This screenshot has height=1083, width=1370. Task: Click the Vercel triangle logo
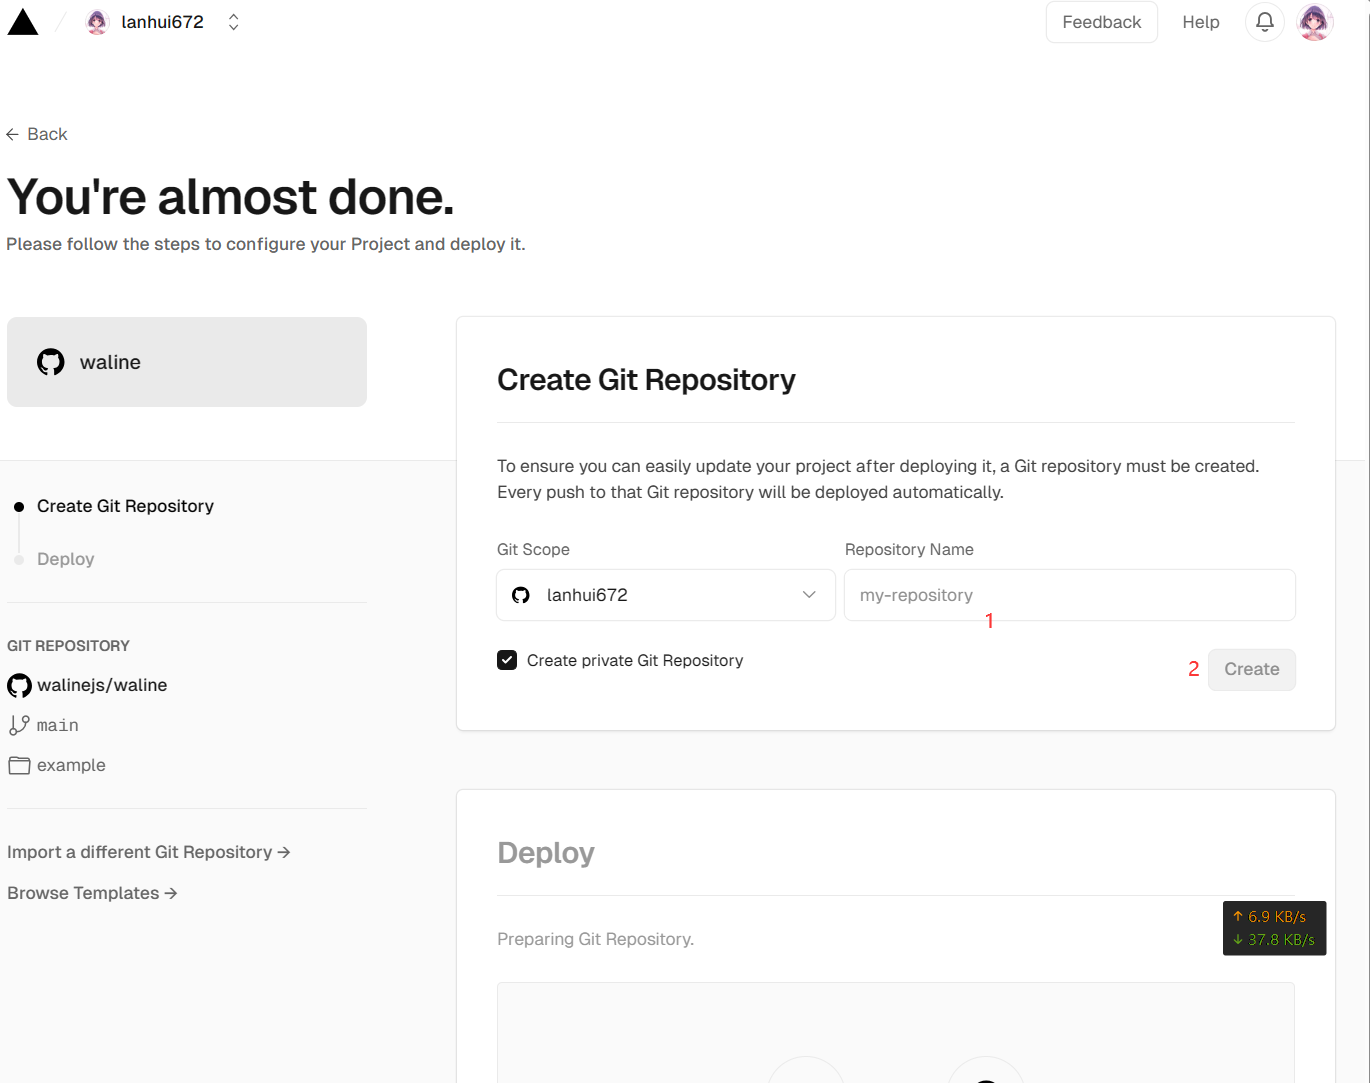pyautogui.click(x=23, y=22)
